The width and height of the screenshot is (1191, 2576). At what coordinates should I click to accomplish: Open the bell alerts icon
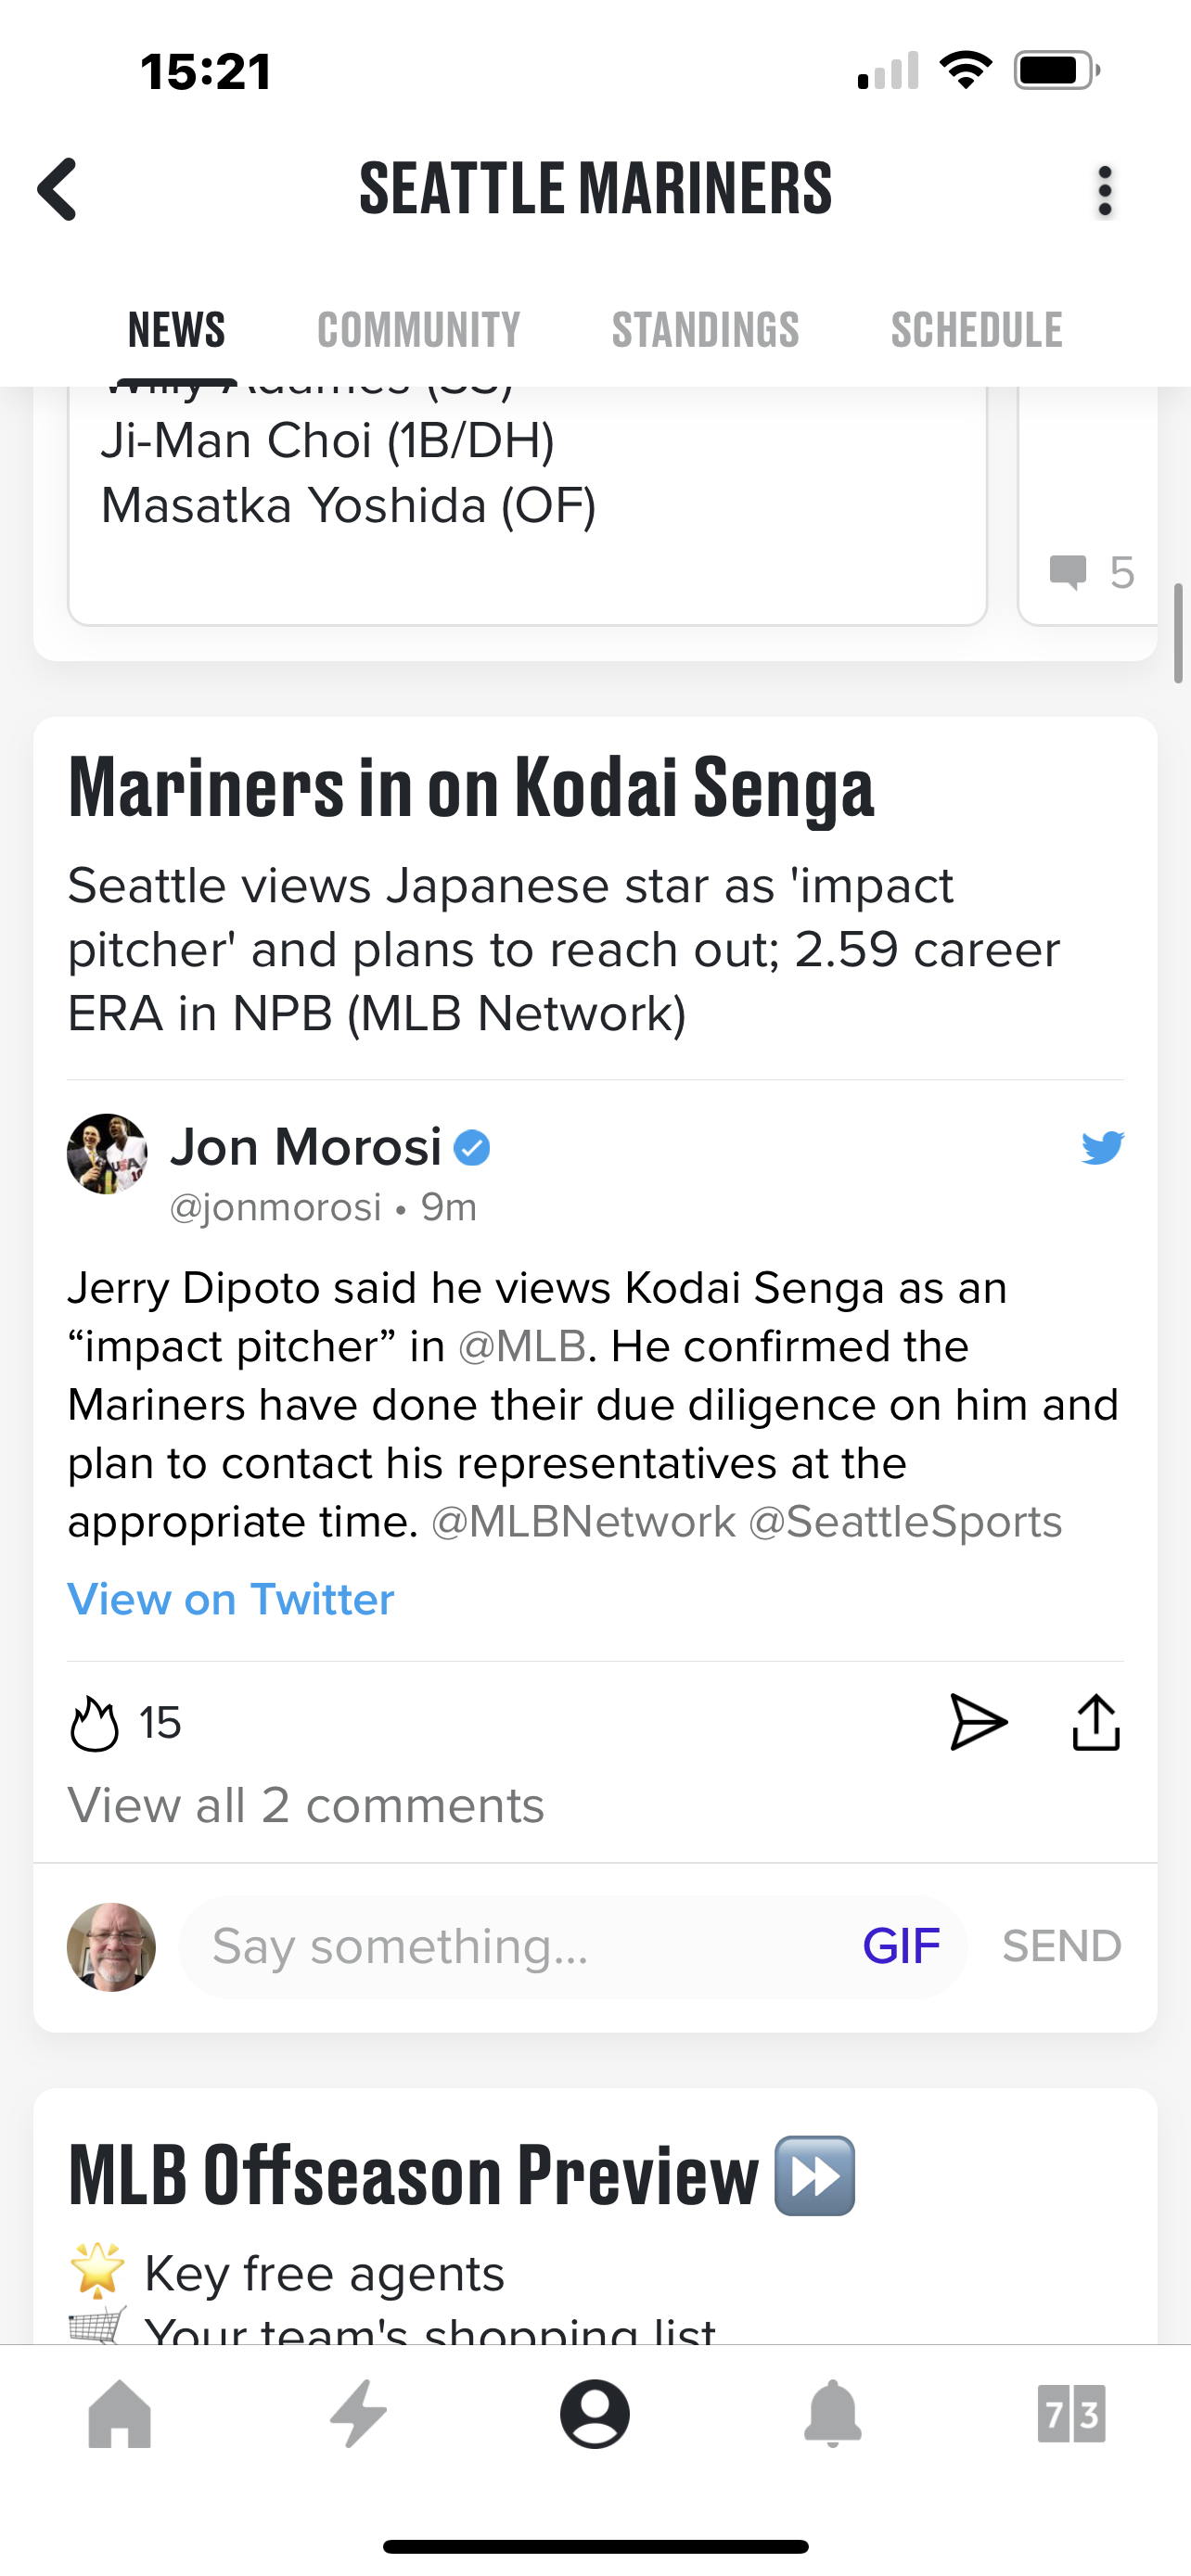pyautogui.click(x=833, y=2414)
